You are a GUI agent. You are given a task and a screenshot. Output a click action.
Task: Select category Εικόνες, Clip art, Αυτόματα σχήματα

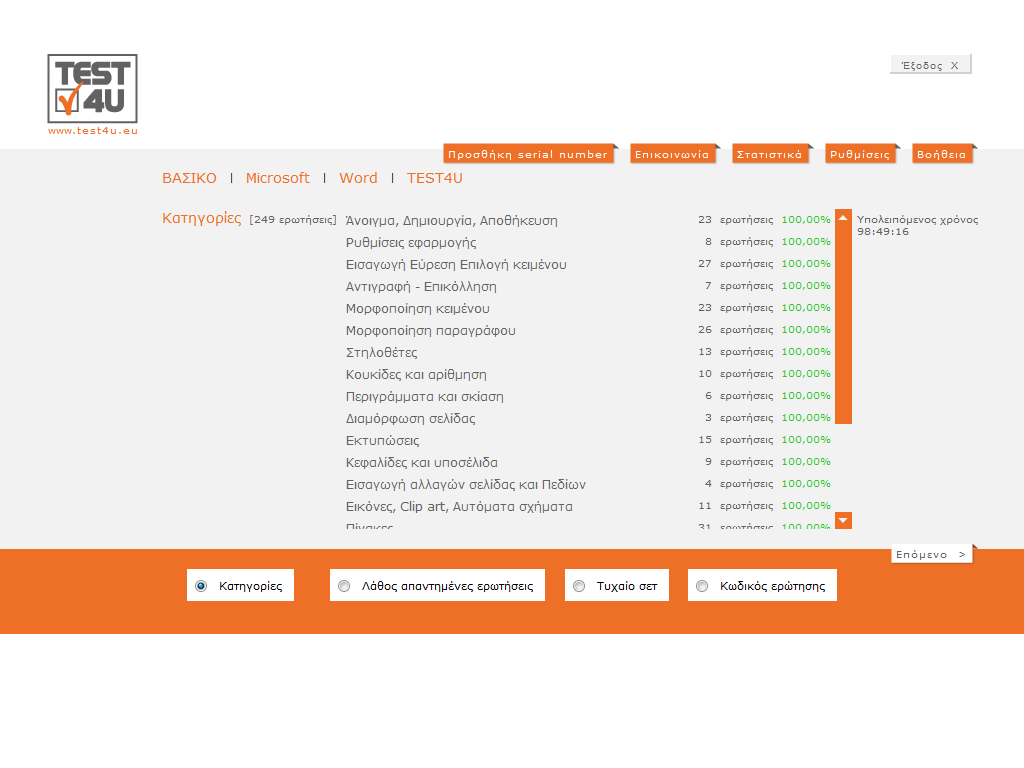459,507
